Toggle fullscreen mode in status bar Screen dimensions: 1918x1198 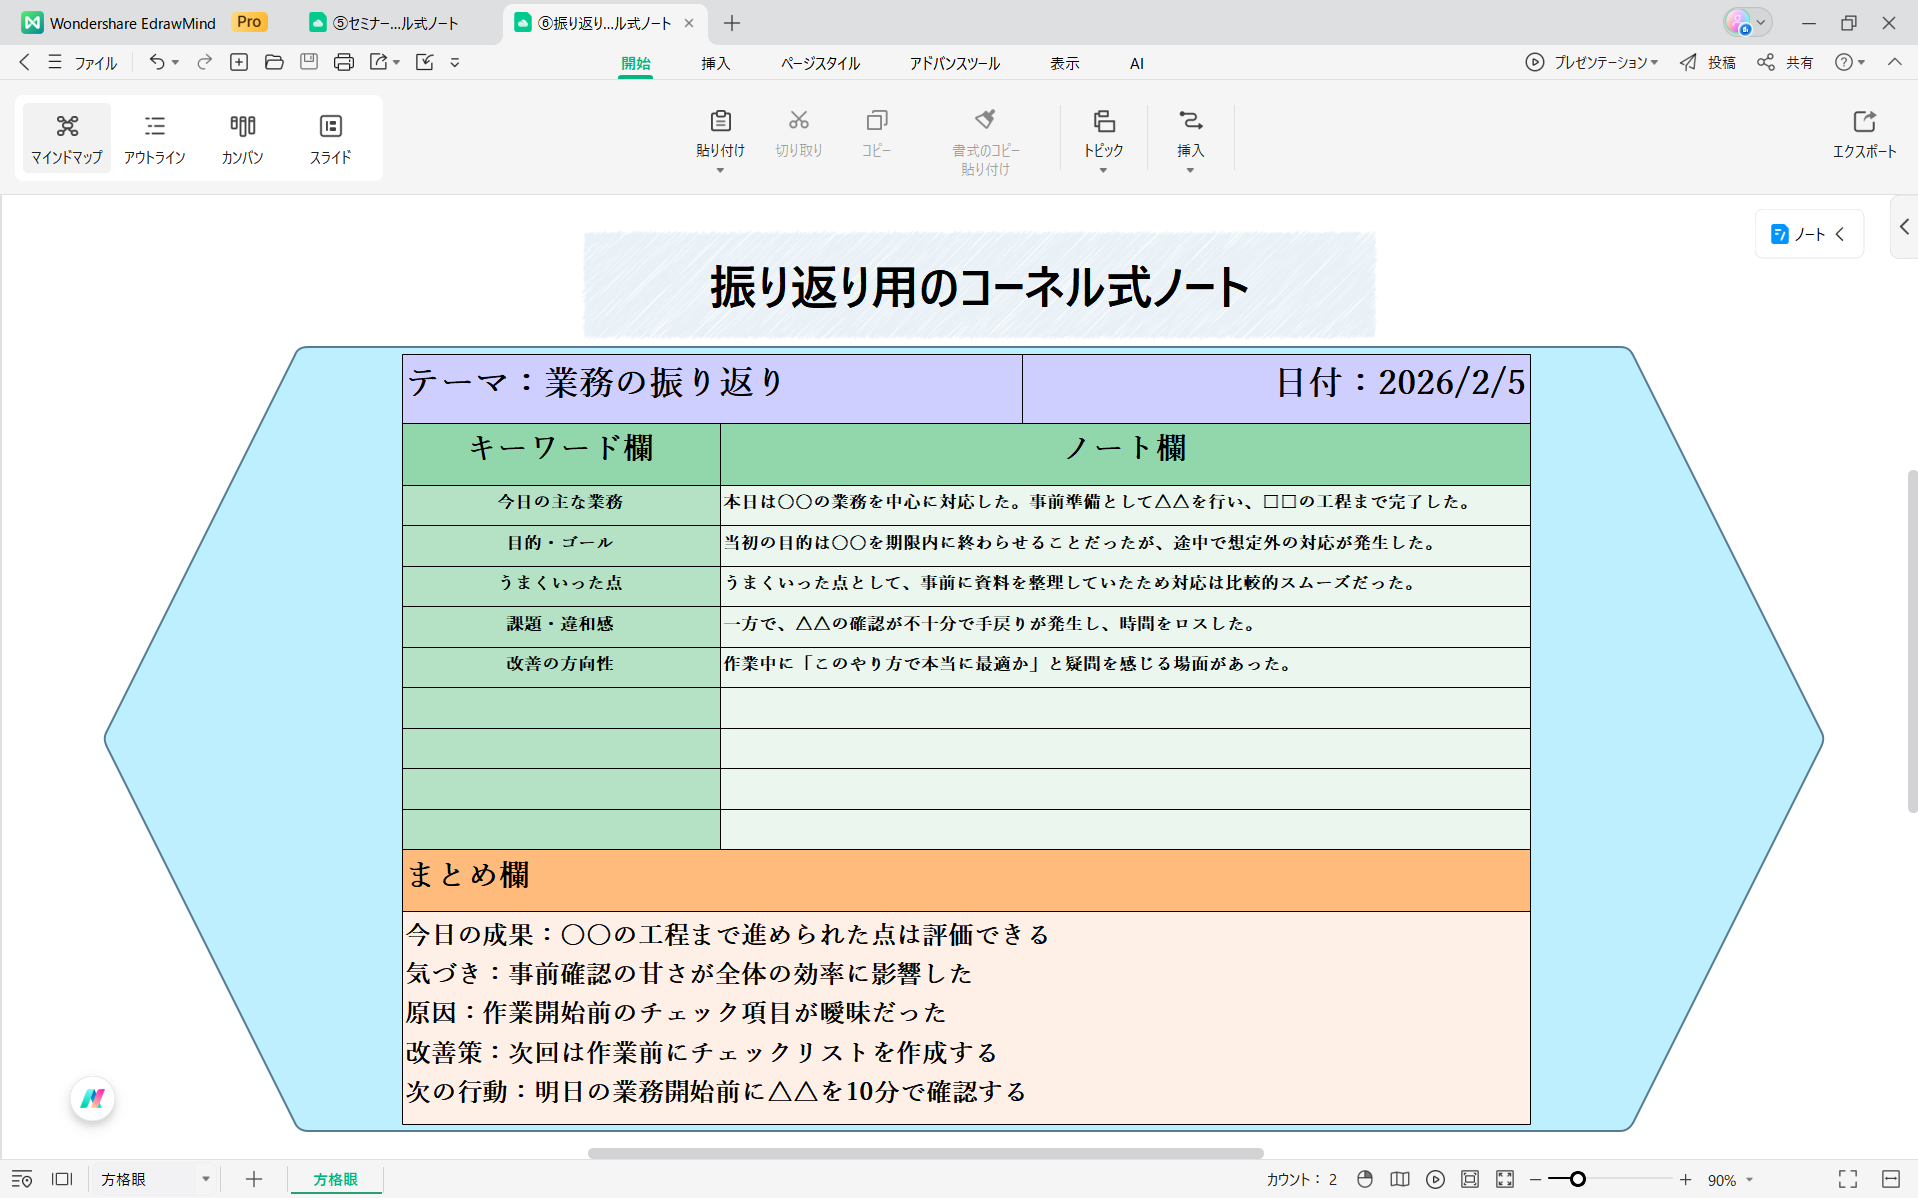tap(1845, 1179)
